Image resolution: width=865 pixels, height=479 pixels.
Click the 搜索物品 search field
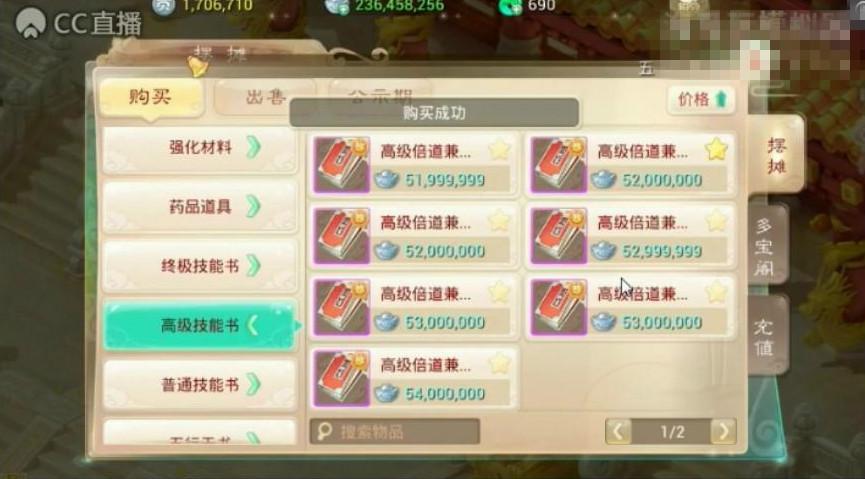click(x=394, y=431)
